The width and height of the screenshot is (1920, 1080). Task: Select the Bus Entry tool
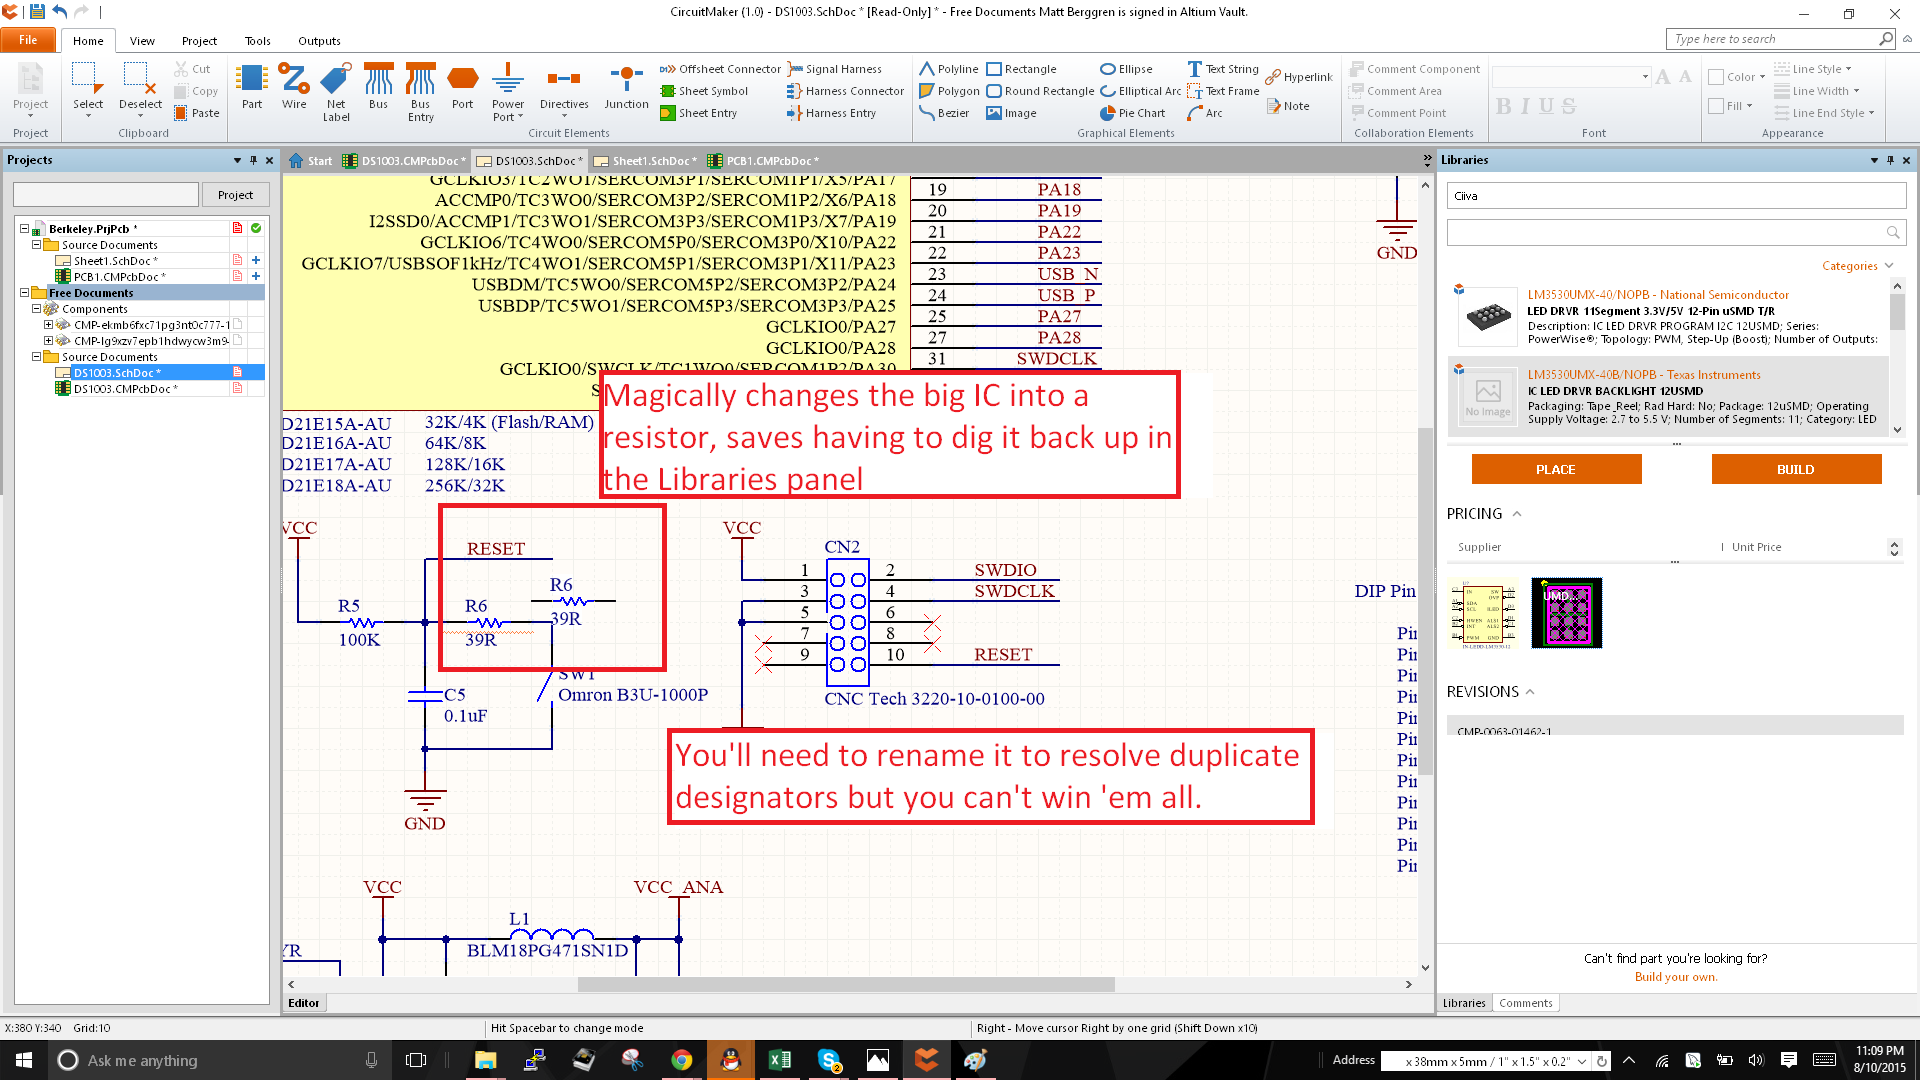420,92
